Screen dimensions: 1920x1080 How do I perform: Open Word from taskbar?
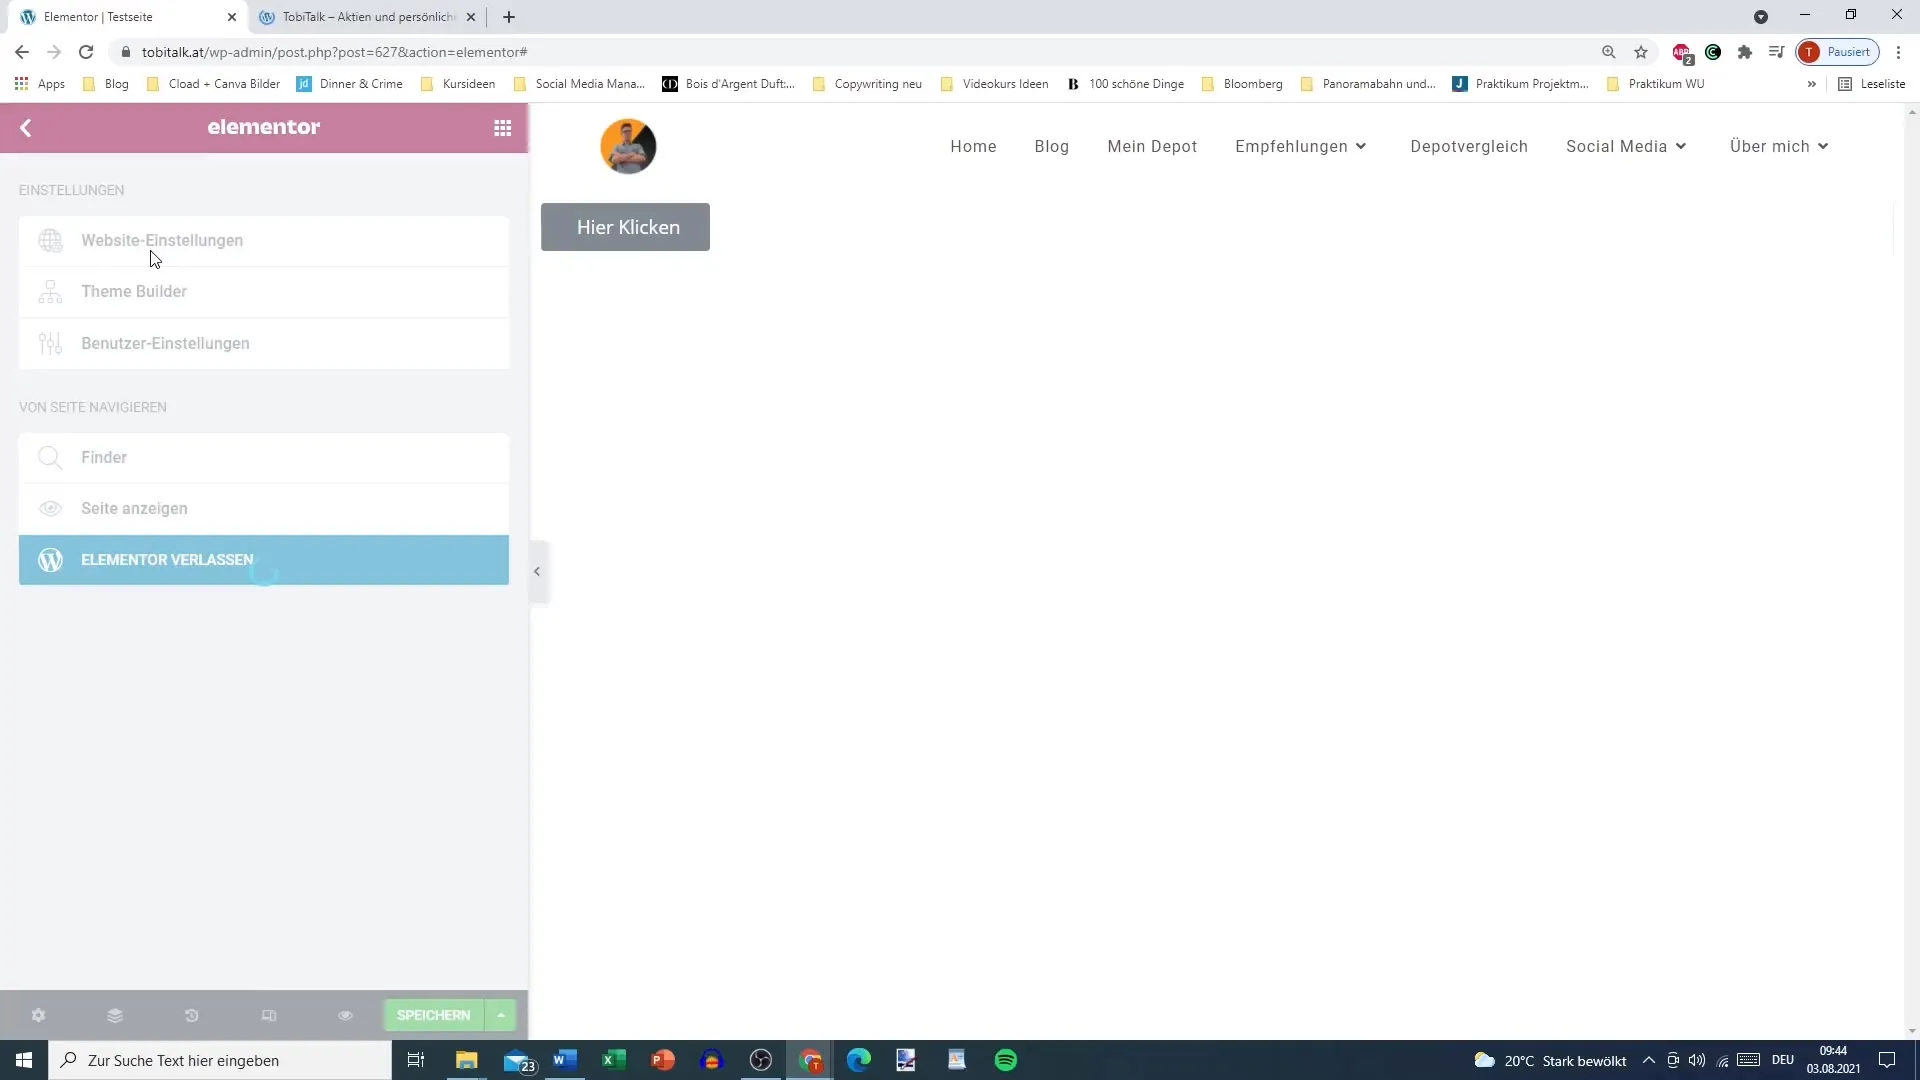click(x=565, y=1060)
